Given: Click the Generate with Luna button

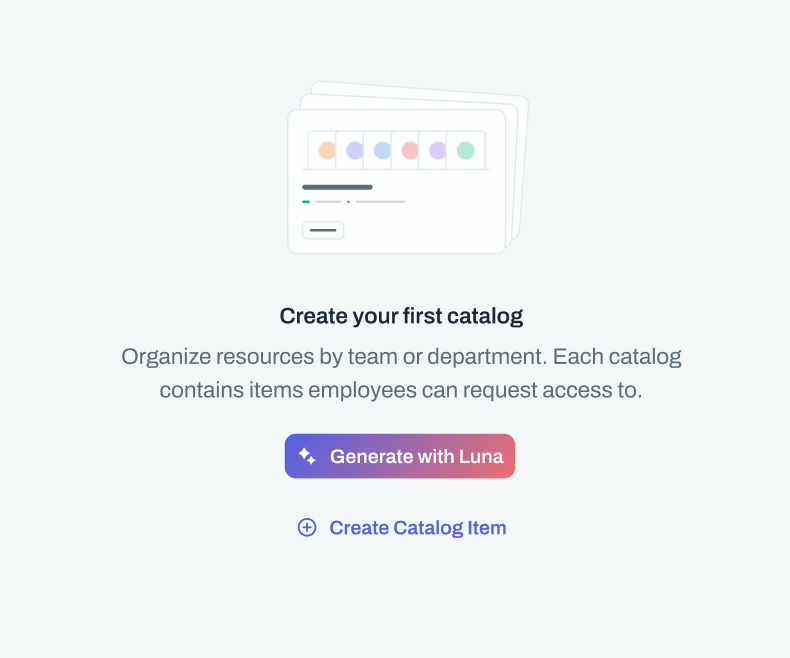Looking at the screenshot, I should (400, 456).
